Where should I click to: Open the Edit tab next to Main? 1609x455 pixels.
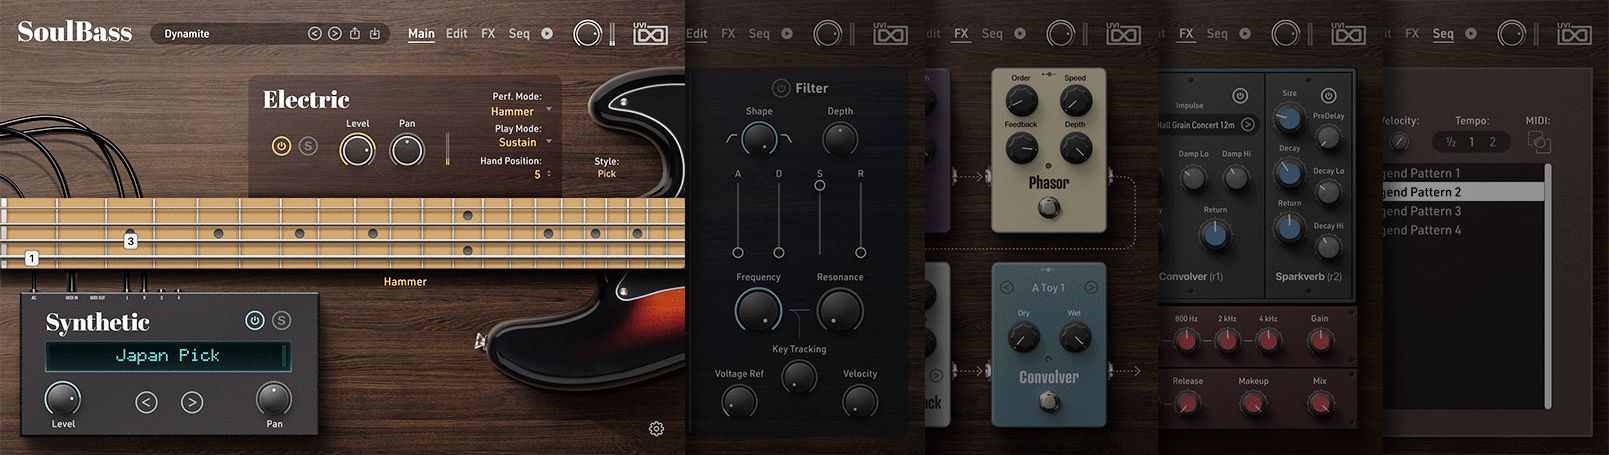tap(457, 33)
